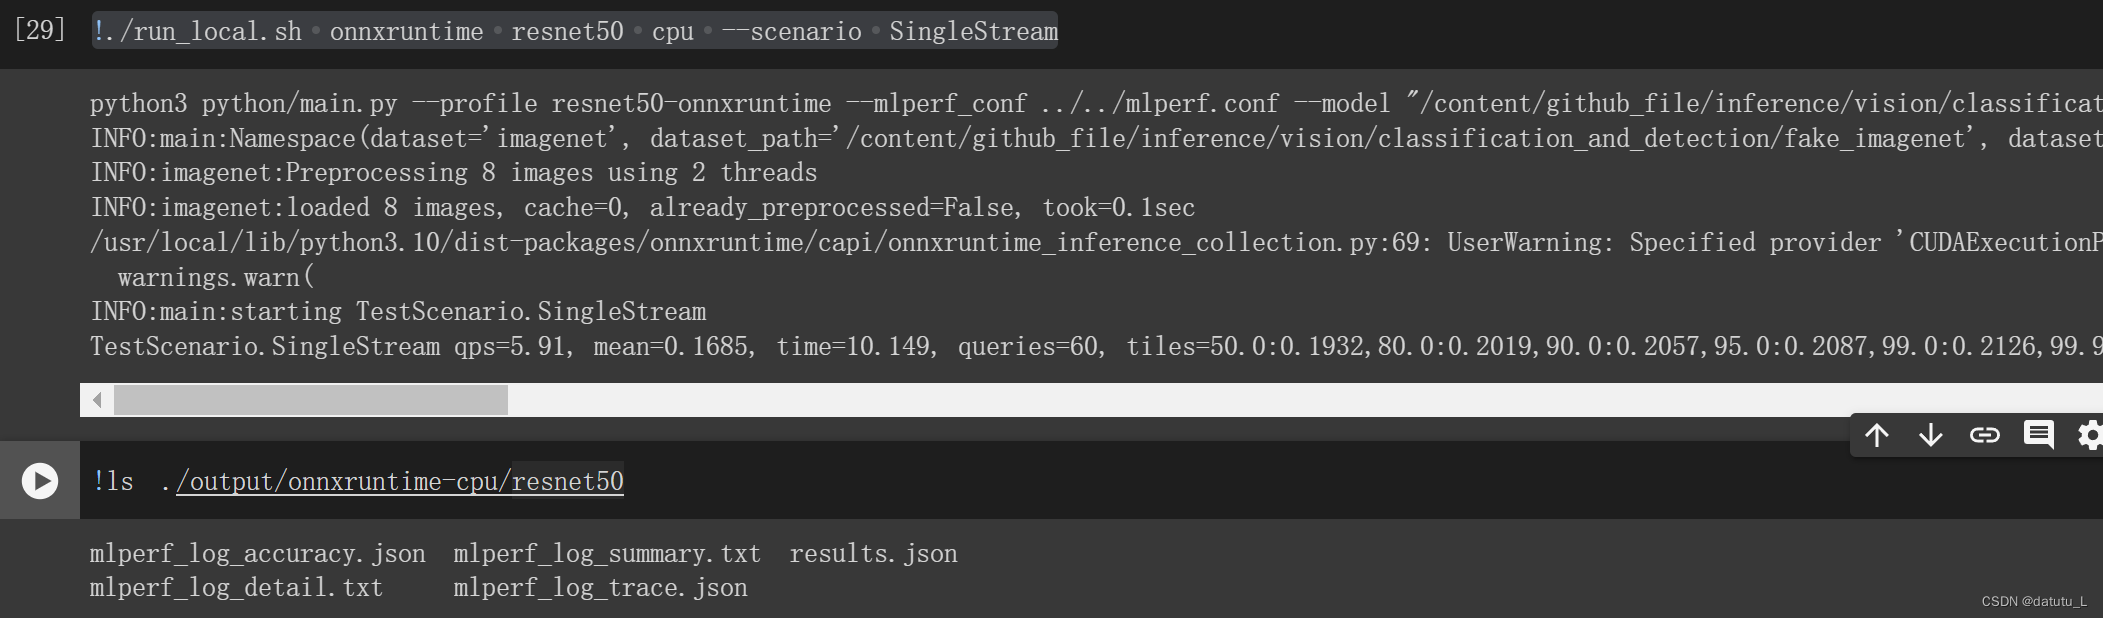This screenshot has height=618, width=2103.
Task: Click the comment bubble icon in cell toolbar
Action: pos(2039,435)
